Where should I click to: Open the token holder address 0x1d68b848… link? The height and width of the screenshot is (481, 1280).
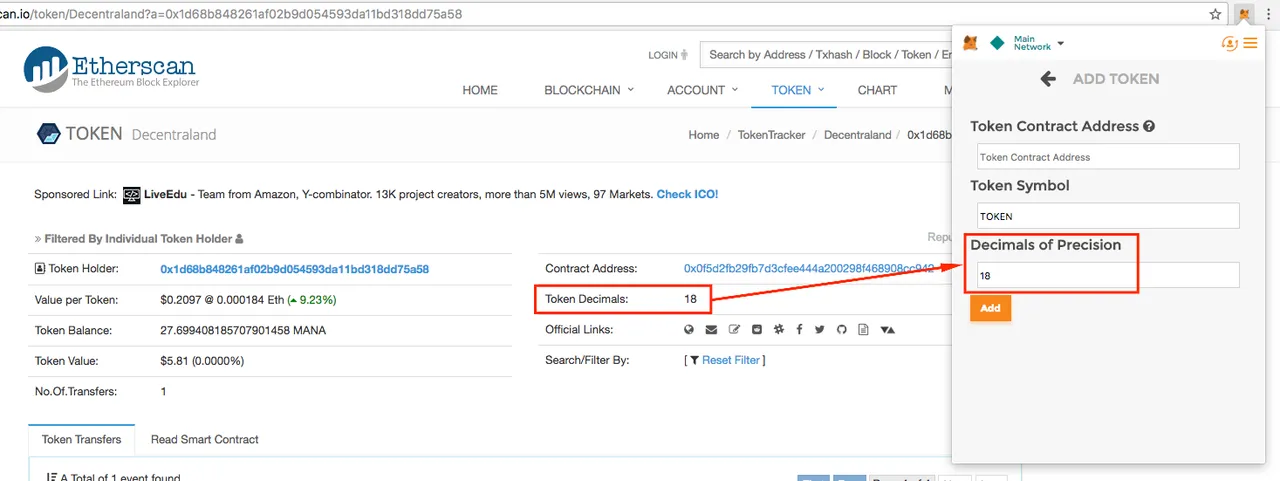[x=295, y=269]
